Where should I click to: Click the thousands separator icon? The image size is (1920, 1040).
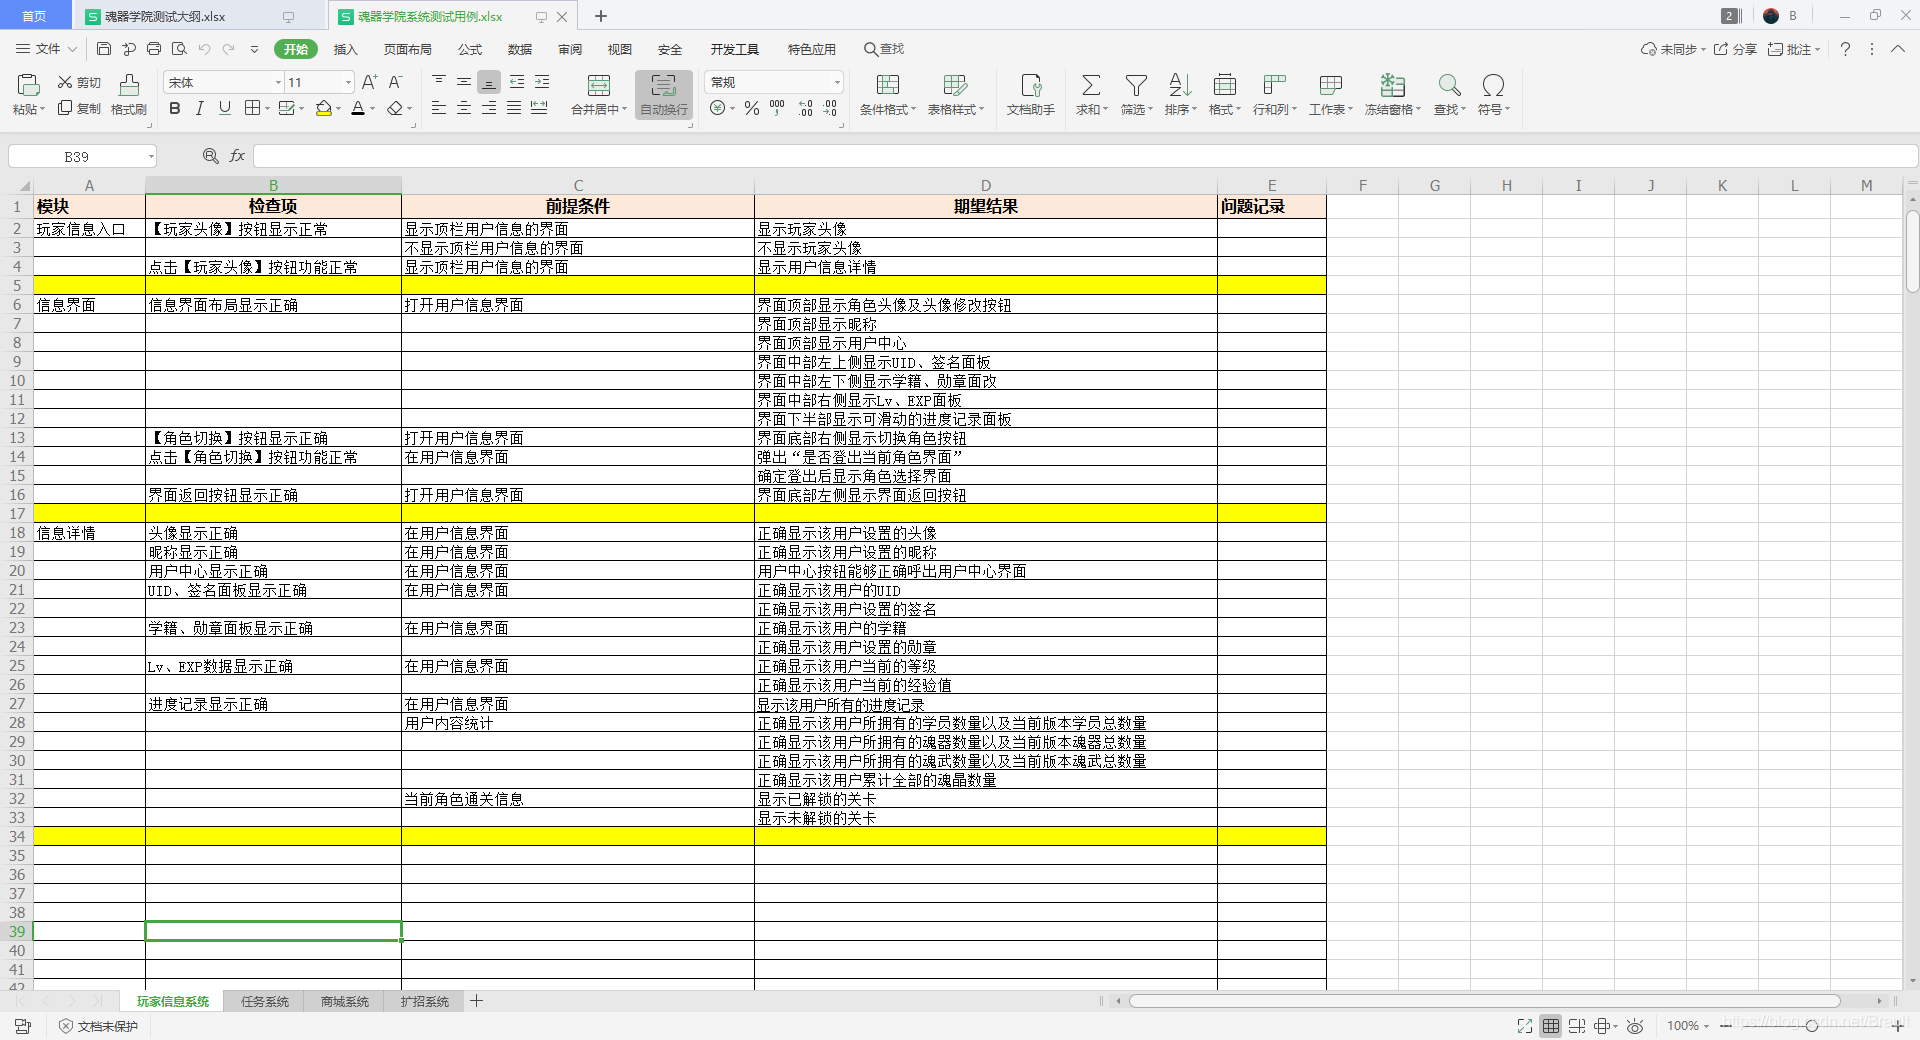pyautogui.click(x=777, y=108)
